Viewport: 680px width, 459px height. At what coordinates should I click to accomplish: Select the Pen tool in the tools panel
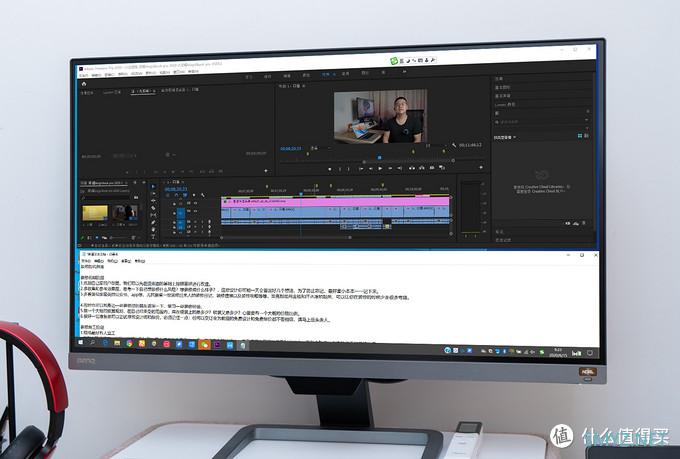153,223
